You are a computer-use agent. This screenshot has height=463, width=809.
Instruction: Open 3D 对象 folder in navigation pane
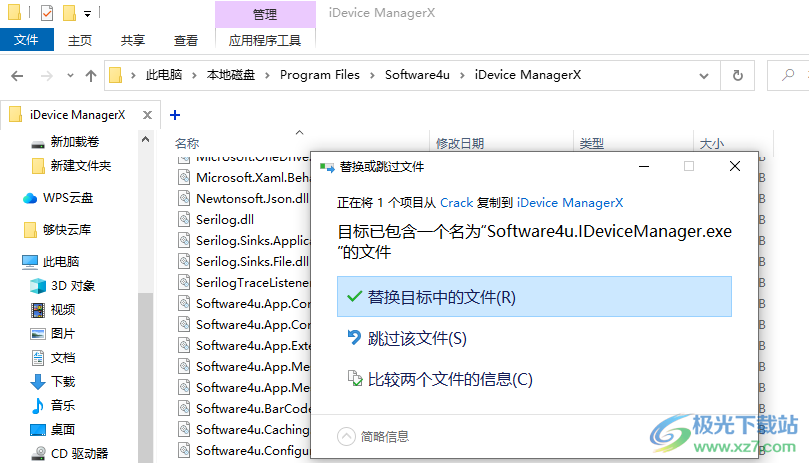coord(73,285)
